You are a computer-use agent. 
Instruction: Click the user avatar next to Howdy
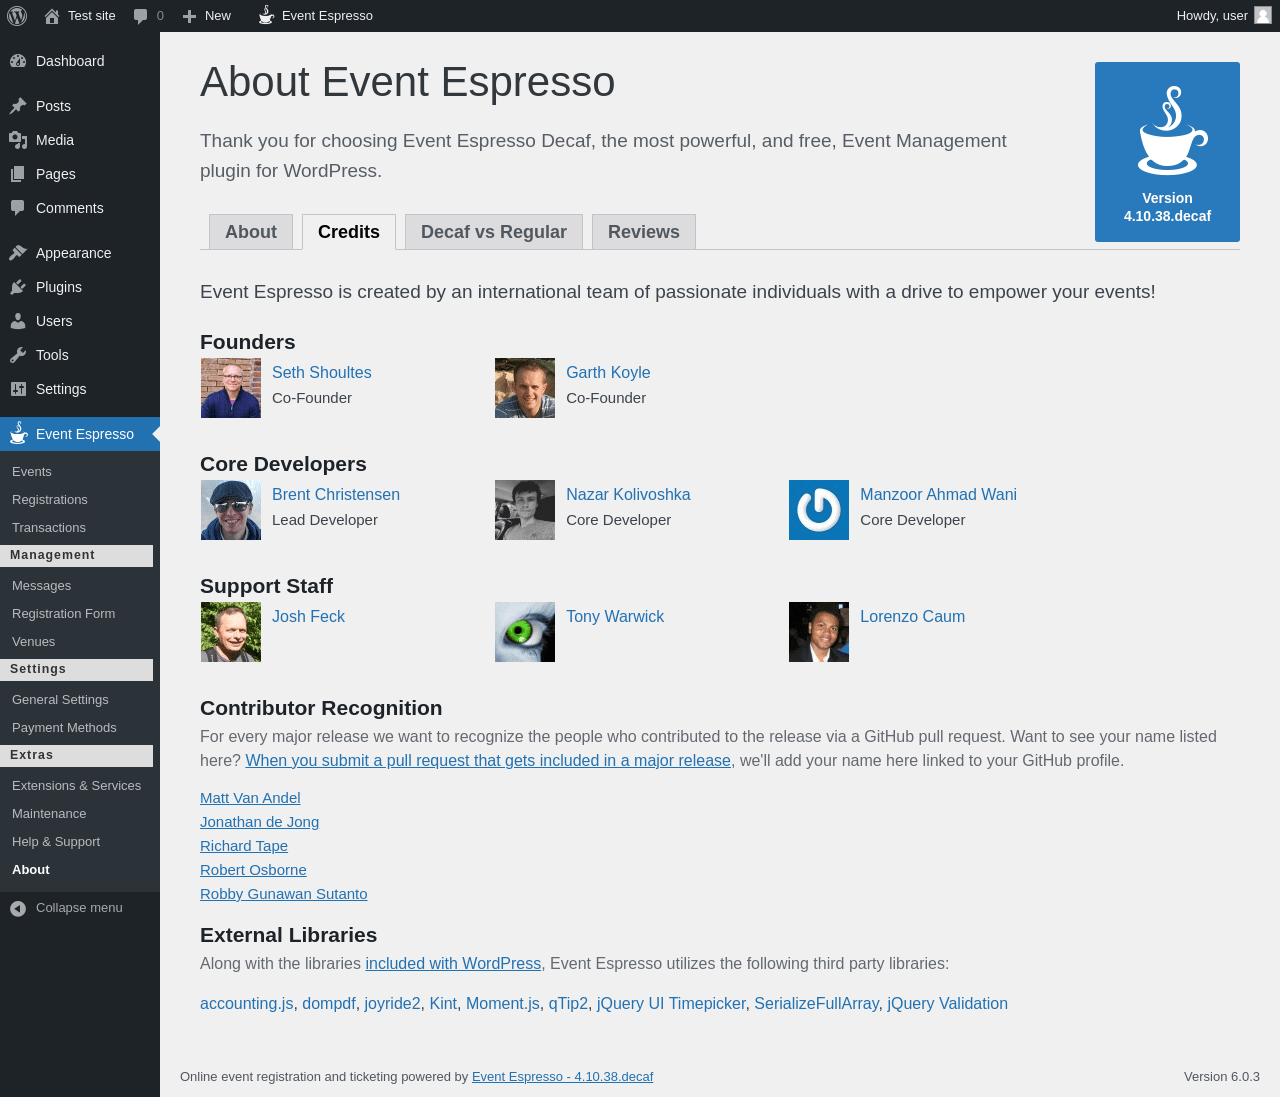pyautogui.click(x=1263, y=15)
